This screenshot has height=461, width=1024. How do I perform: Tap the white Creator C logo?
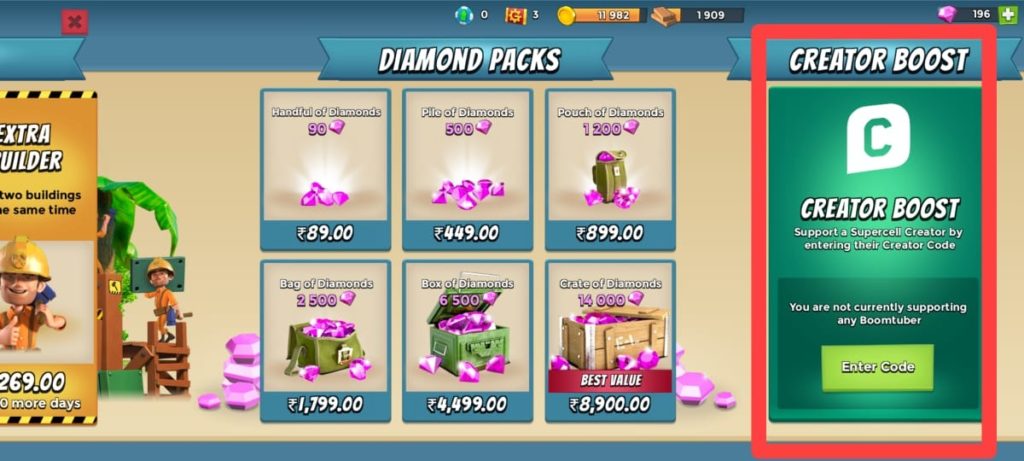pos(878,138)
